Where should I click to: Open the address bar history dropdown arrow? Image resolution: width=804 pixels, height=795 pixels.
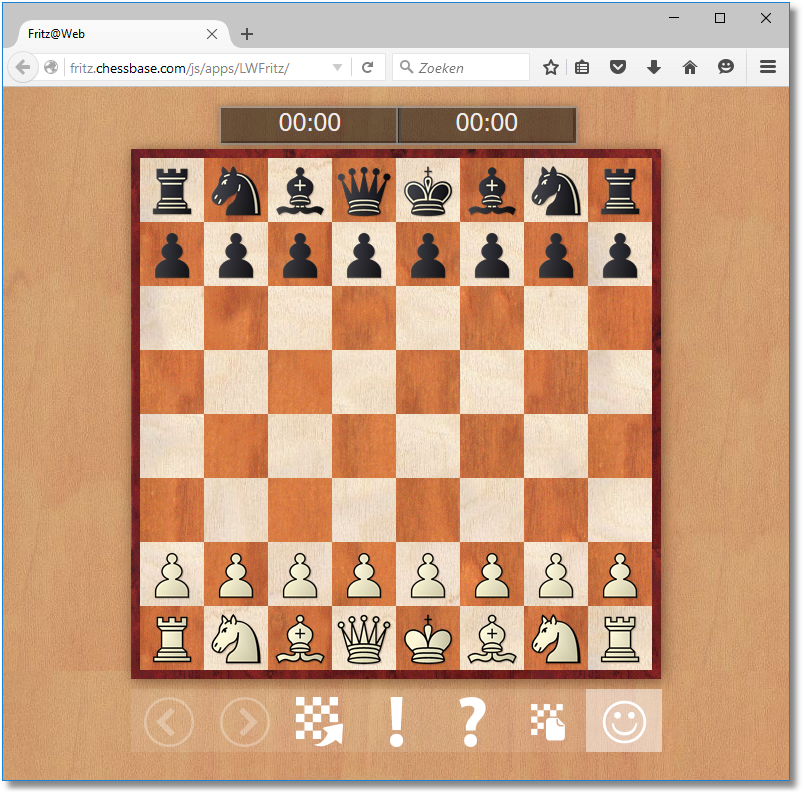coord(338,67)
